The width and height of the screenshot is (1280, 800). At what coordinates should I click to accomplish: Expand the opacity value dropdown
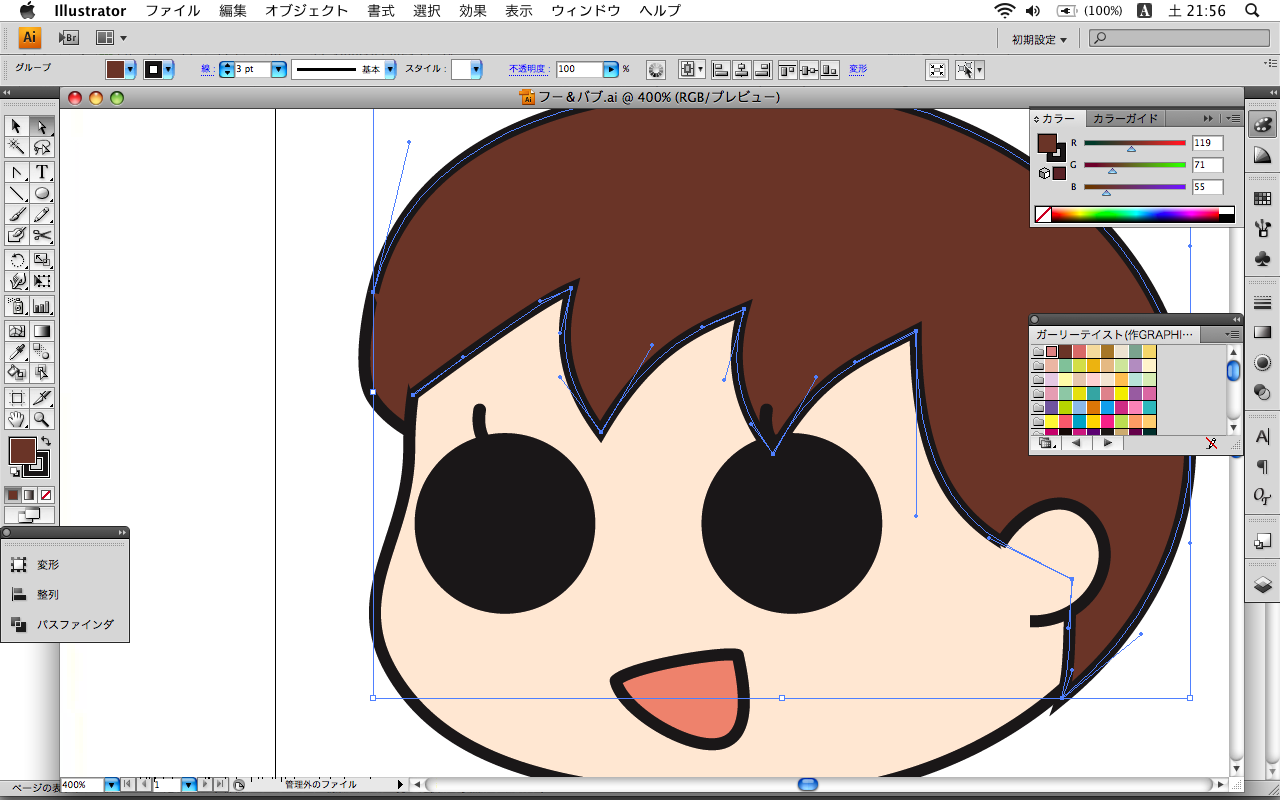pyautogui.click(x=610, y=69)
